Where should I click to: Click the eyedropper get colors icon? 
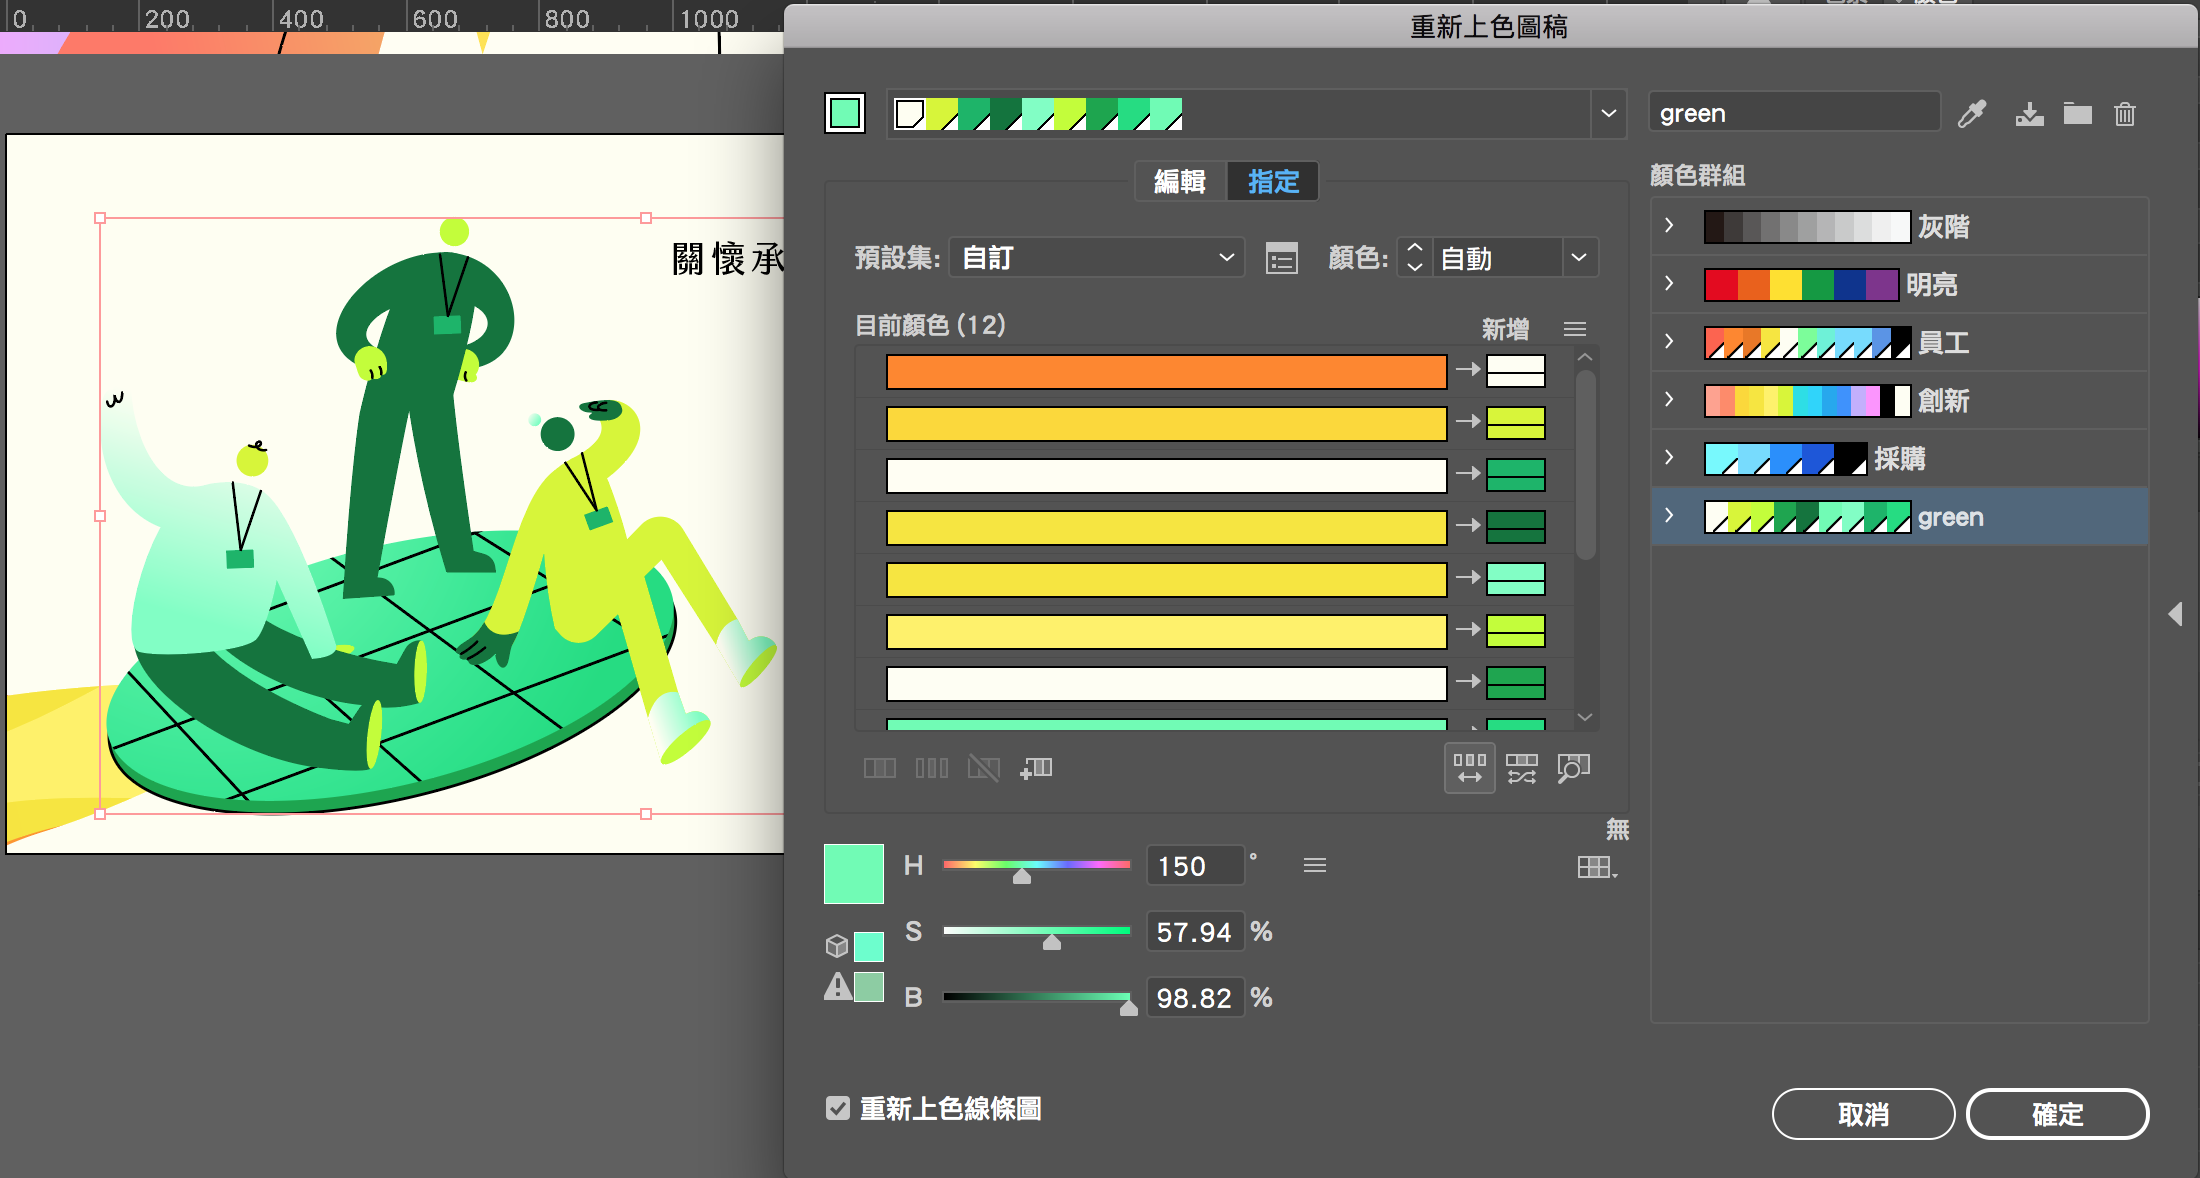click(x=1971, y=114)
